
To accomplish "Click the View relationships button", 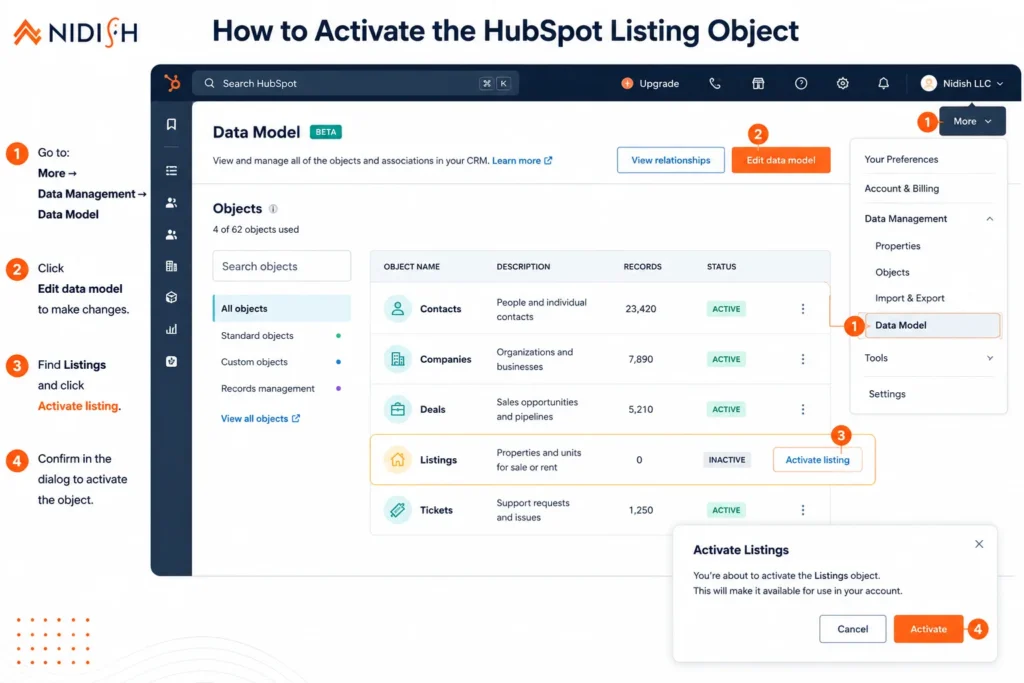I will tap(670, 160).
